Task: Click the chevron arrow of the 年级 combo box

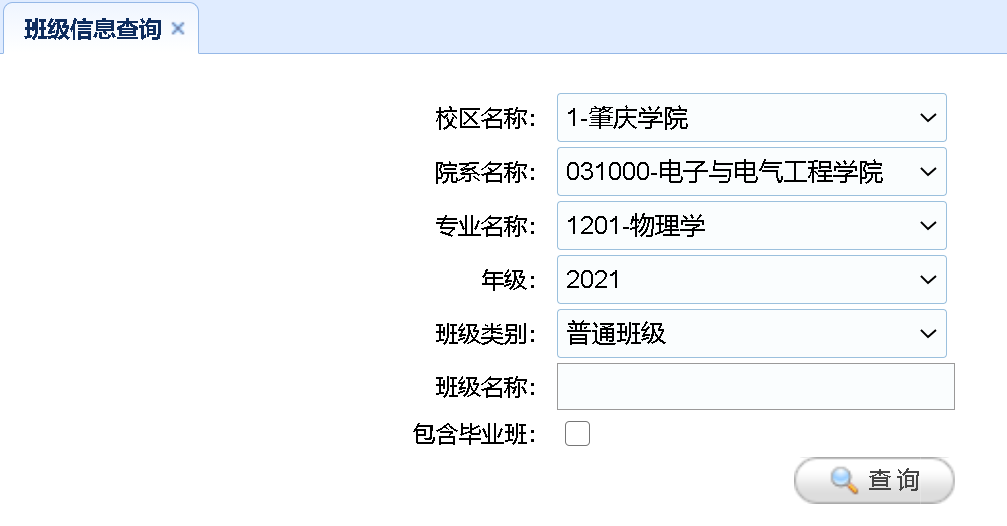Action: coord(926,280)
